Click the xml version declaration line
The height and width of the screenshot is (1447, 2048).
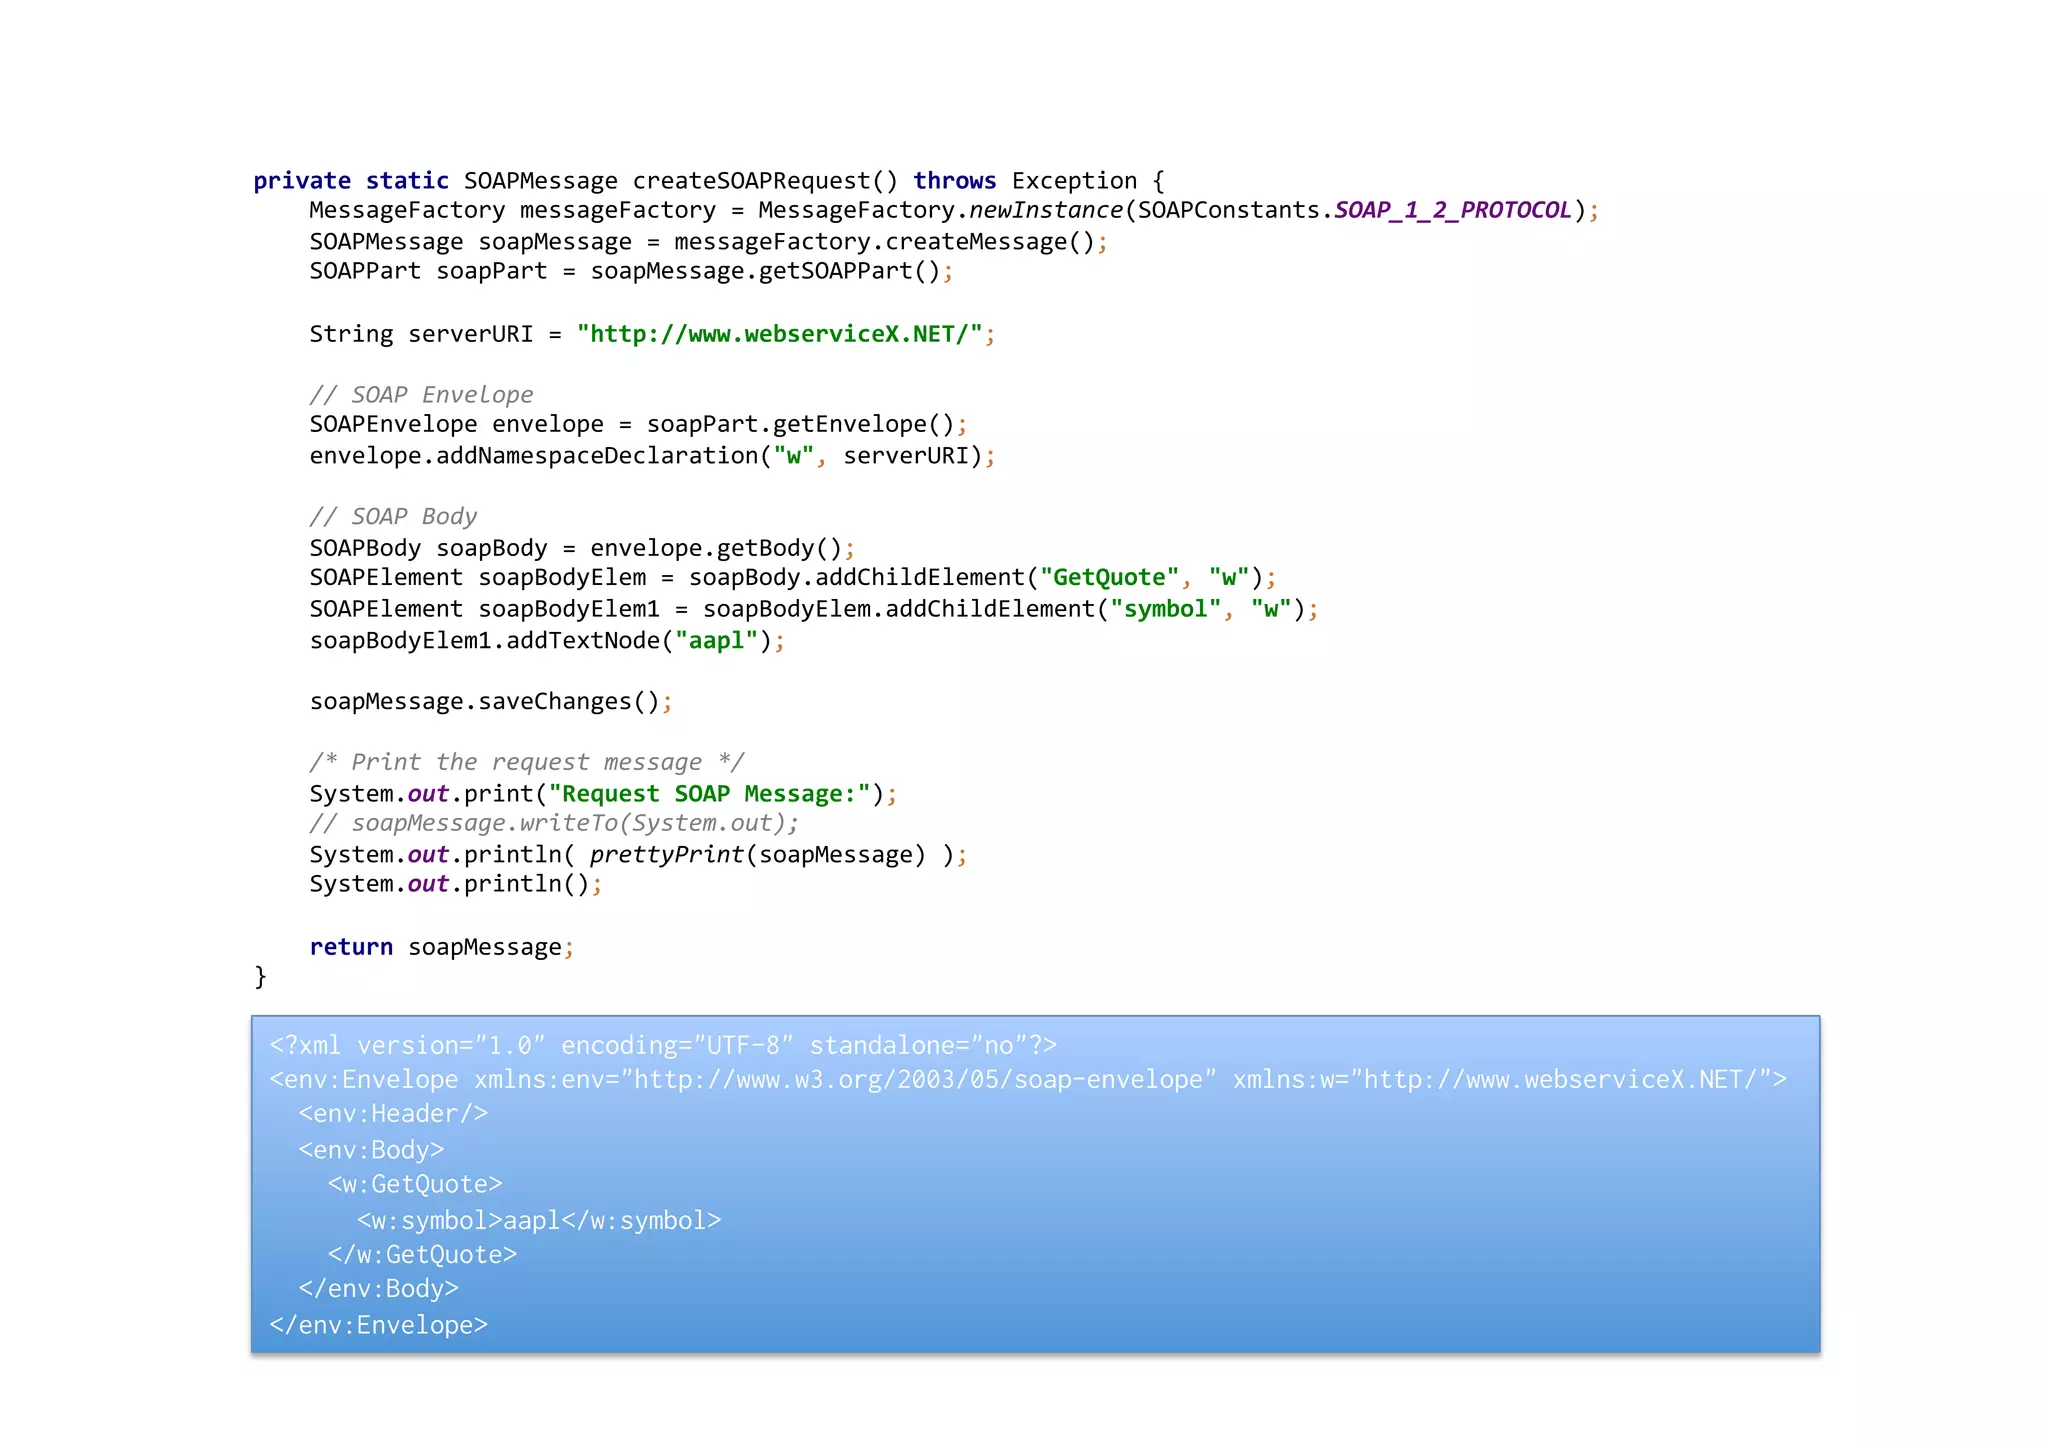[x=663, y=1046]
